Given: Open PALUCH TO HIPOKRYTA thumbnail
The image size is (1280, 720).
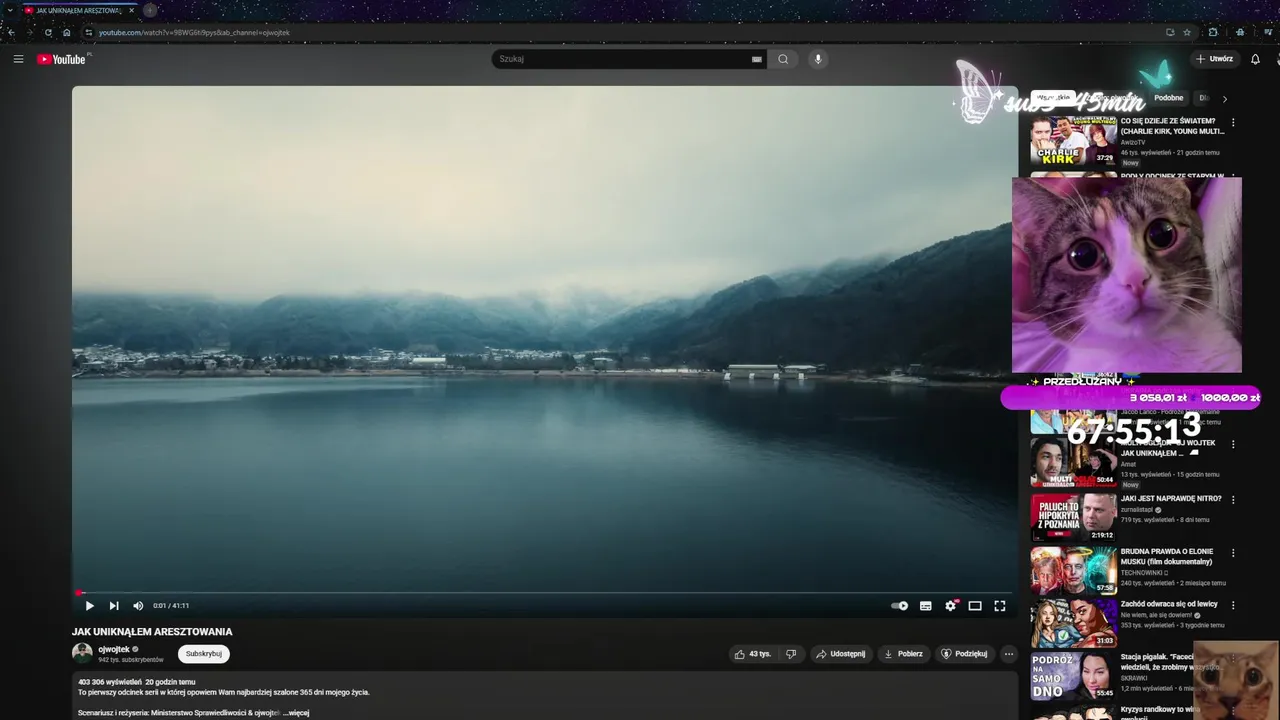Looking at the screenshot, I should (1073, 517).
